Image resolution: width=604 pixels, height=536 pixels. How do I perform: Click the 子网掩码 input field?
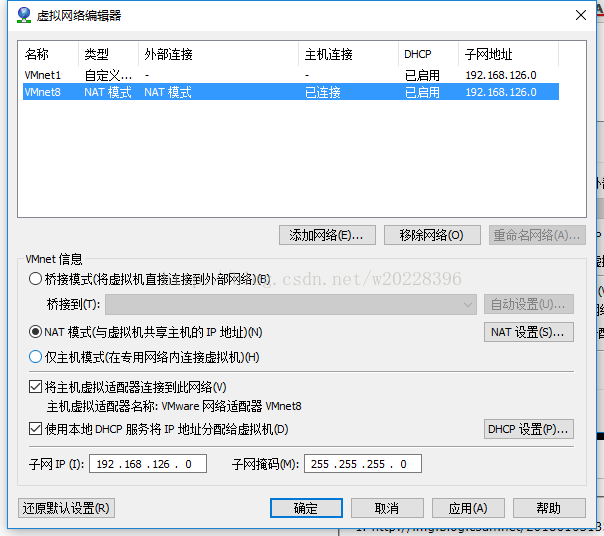363,464
